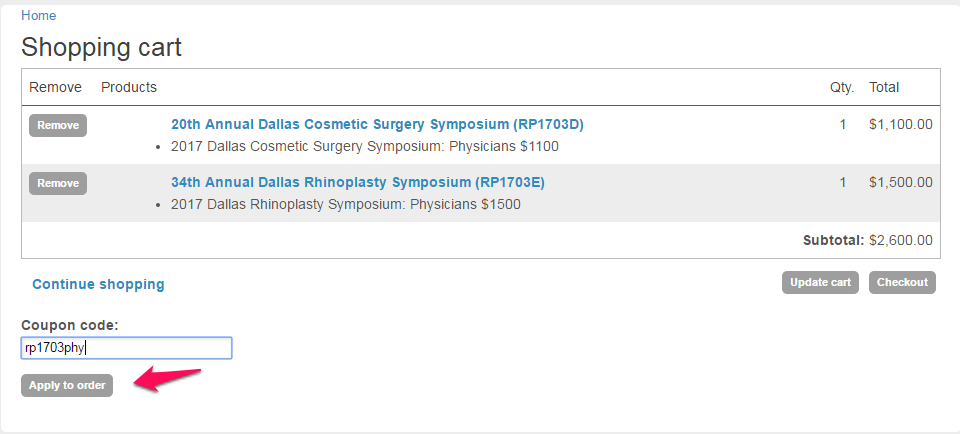Click the $1,100.00 line total
The width and height of the screenshot is (960, 434).
900,125
